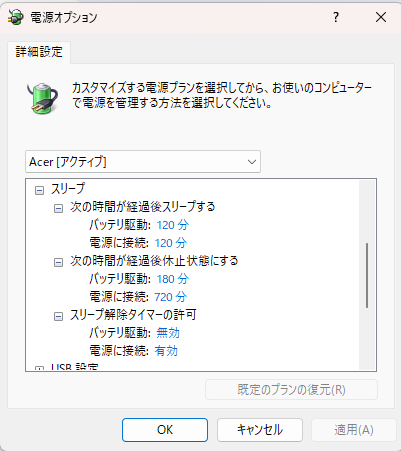401x451 pixels.
Task: Click the キャンセル button
Action: pos(260,430)
